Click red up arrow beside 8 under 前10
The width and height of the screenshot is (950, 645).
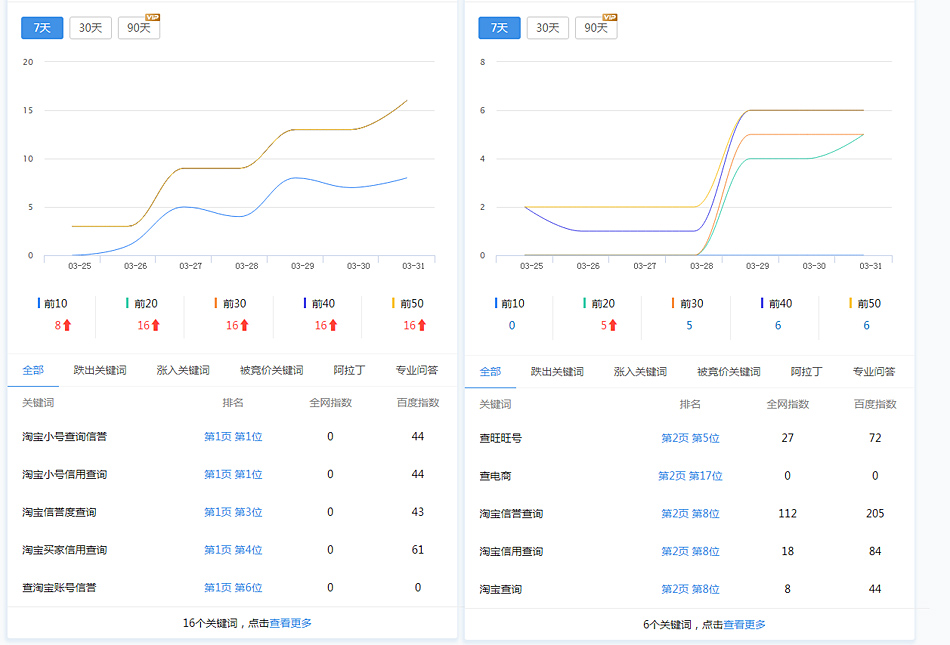click(x=68, y=325)
